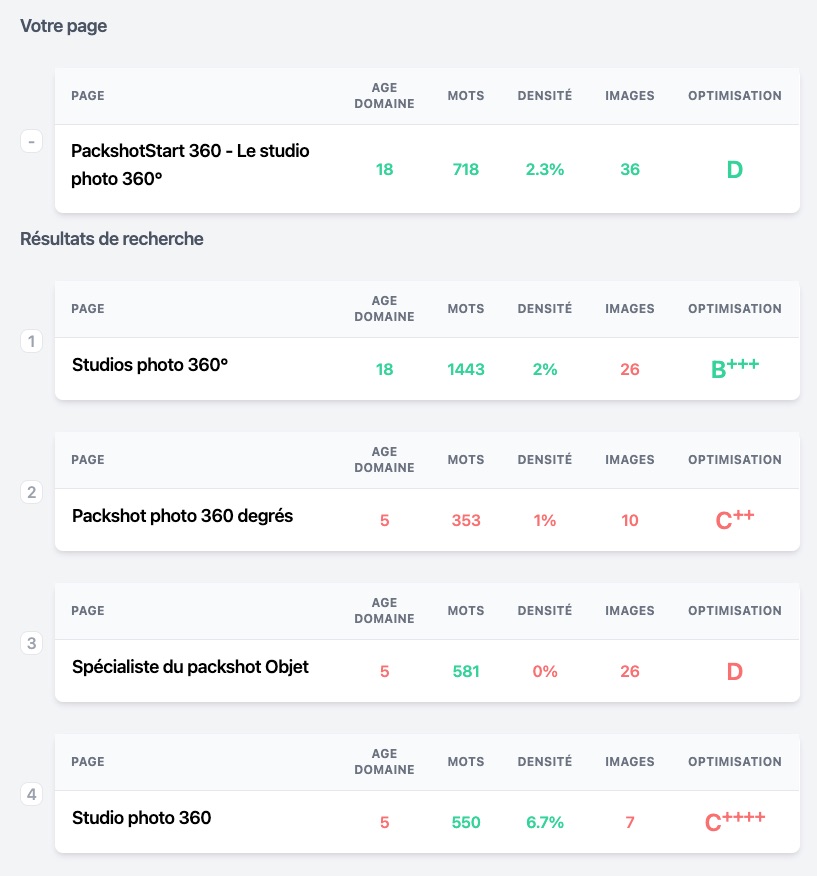Click the 718 word count value
Screen dimensions: 817x876
point(466,170)
